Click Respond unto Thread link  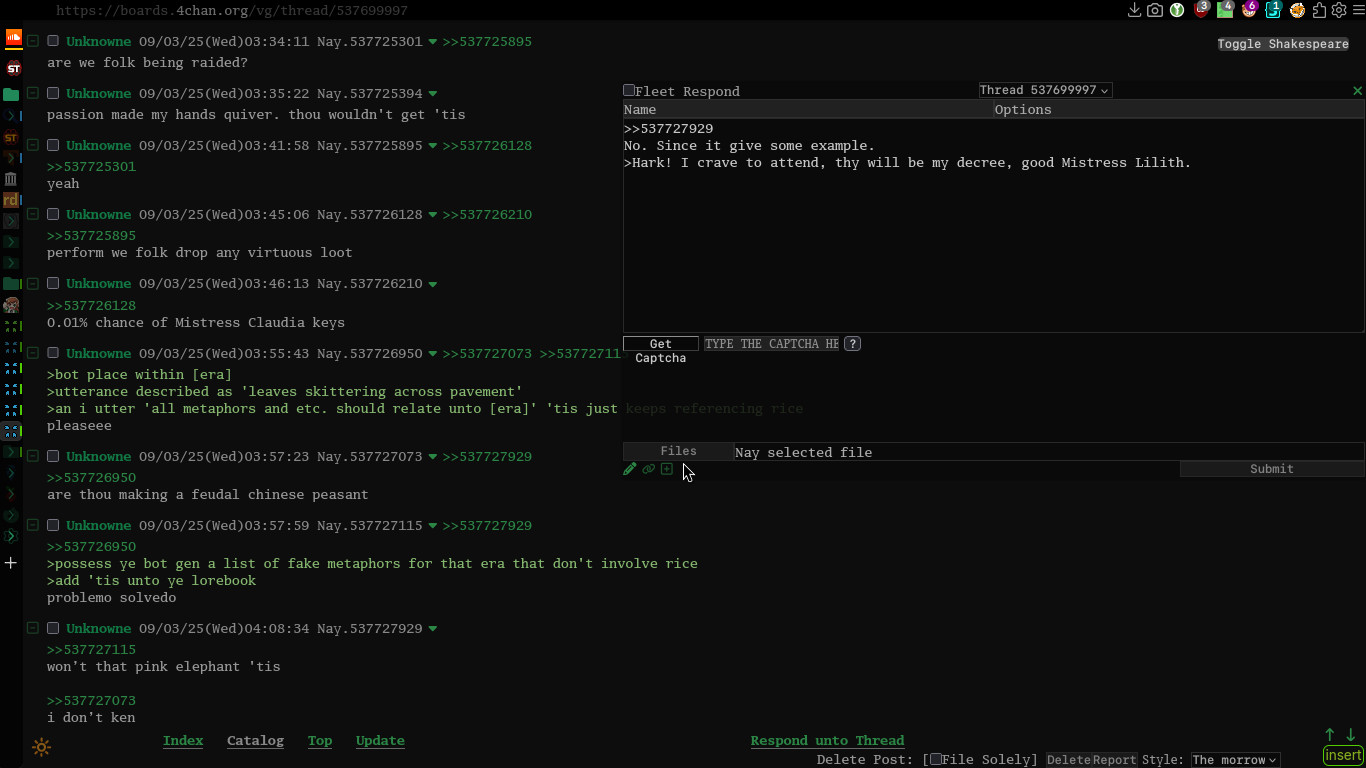point(827,741)
